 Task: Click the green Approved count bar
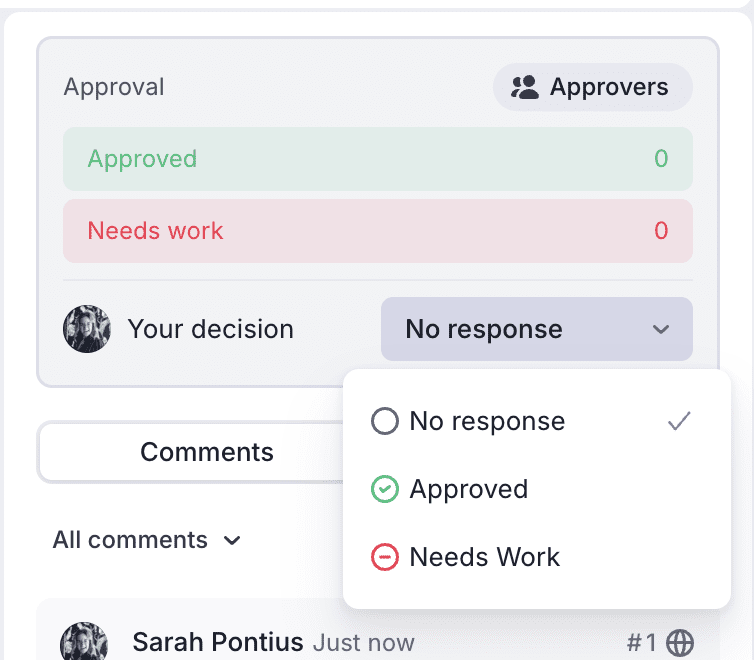click(378, 159)
